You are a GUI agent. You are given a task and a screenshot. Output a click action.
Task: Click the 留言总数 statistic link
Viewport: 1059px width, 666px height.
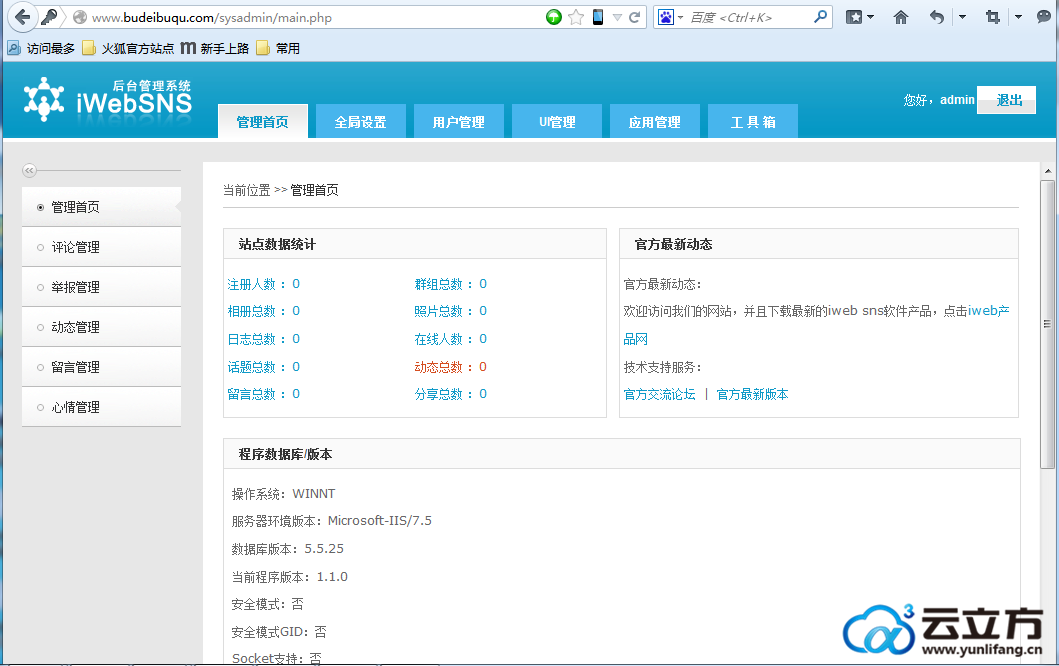(263, 394)
